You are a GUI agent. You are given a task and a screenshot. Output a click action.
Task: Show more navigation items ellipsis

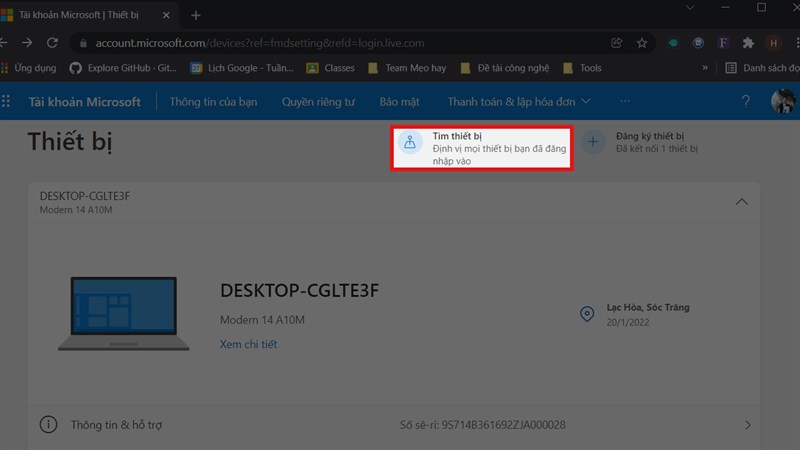pos(625,101)
